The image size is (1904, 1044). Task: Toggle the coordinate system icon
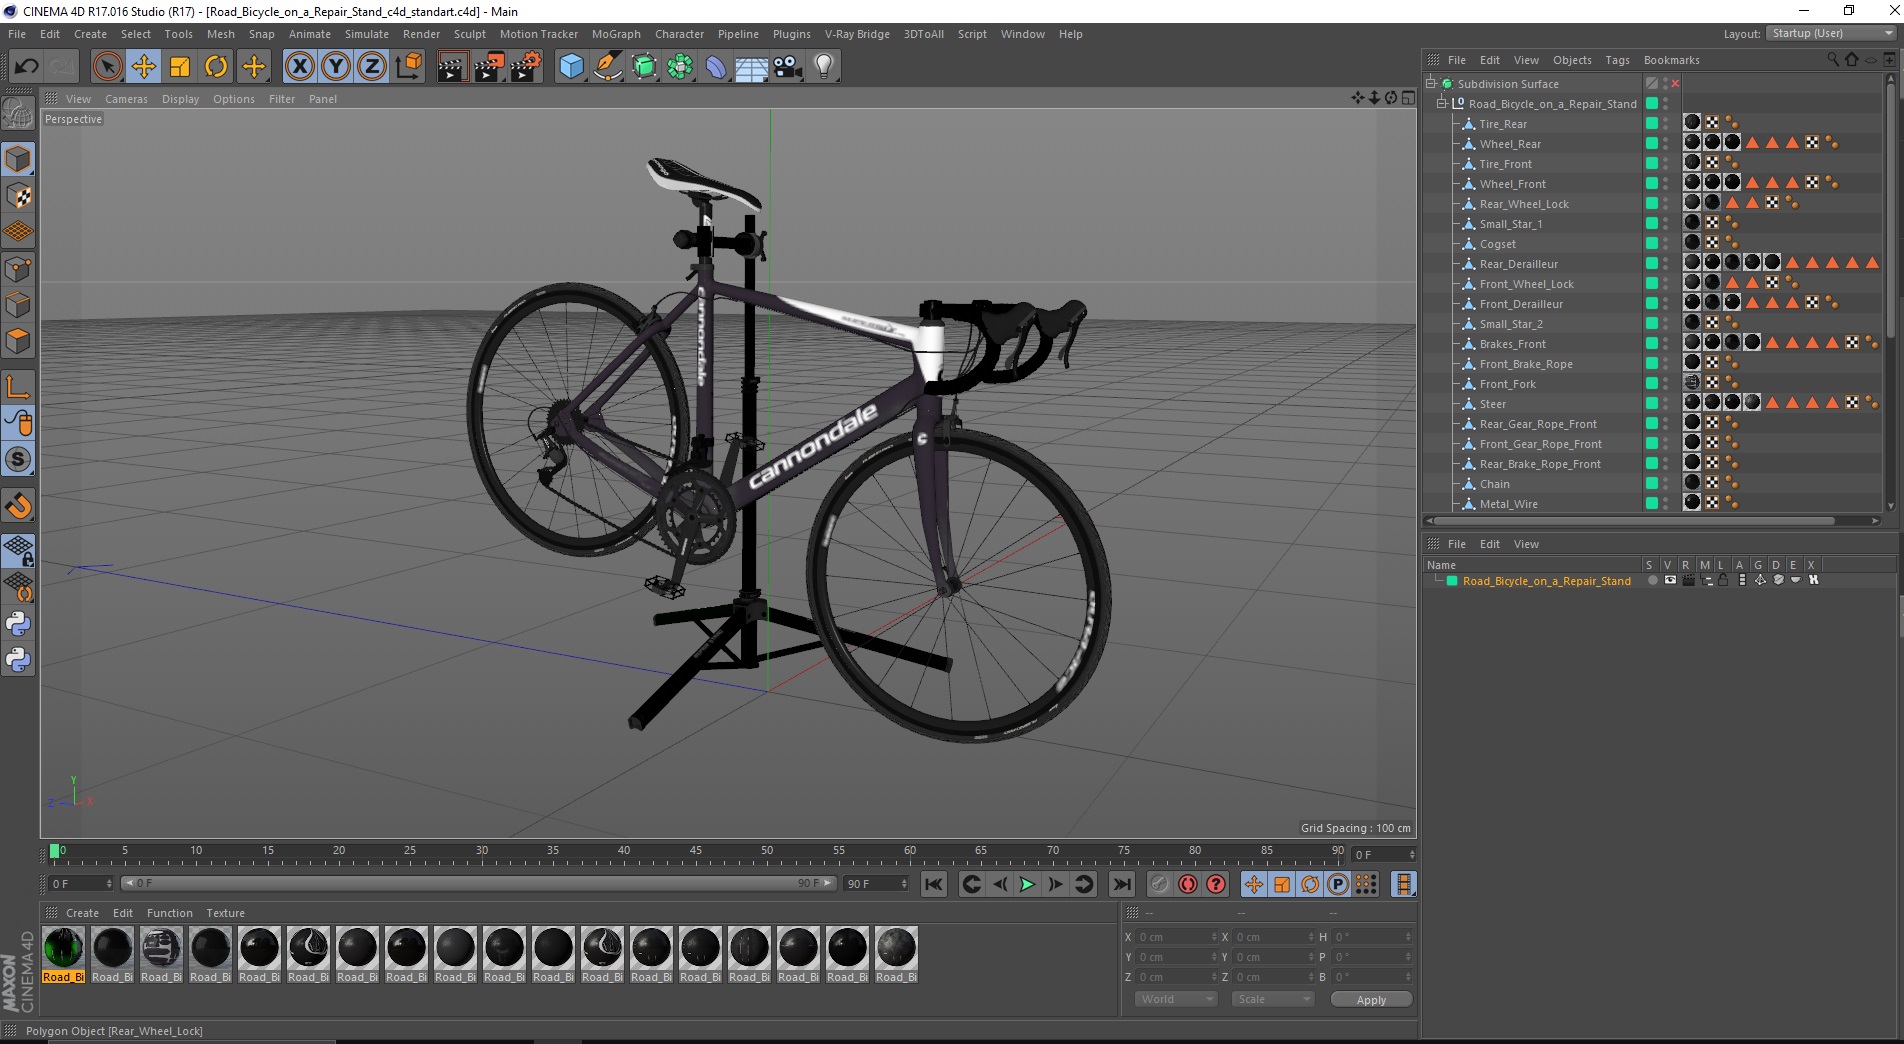click(408, 67)
